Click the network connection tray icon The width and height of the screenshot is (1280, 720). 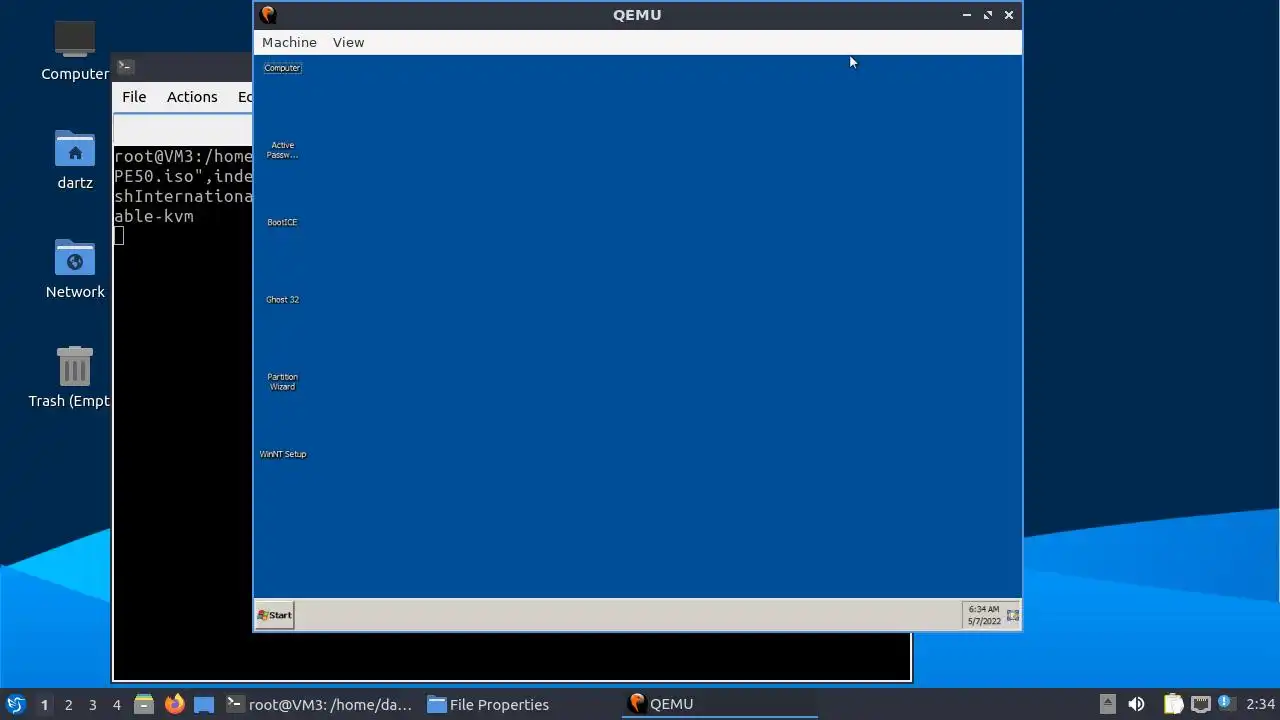coord(1200,704)
